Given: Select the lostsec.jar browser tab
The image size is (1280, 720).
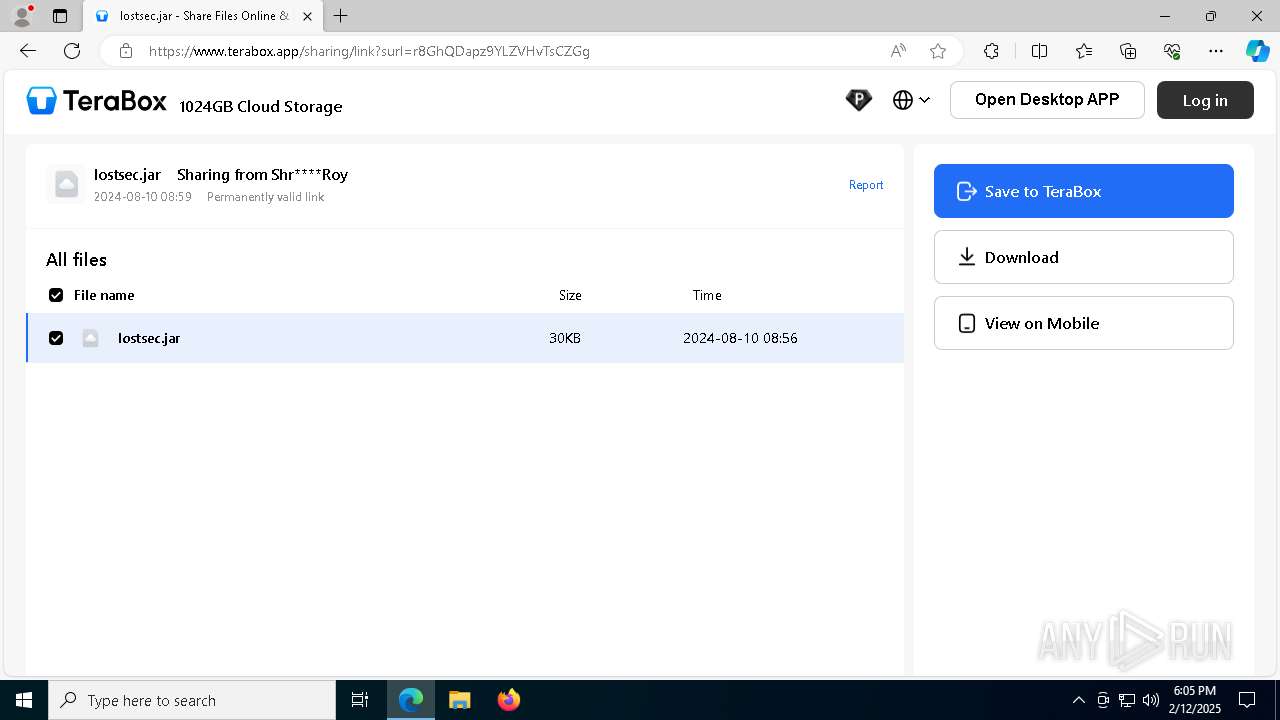Looking at the screenshot, I should click(203, 16).
